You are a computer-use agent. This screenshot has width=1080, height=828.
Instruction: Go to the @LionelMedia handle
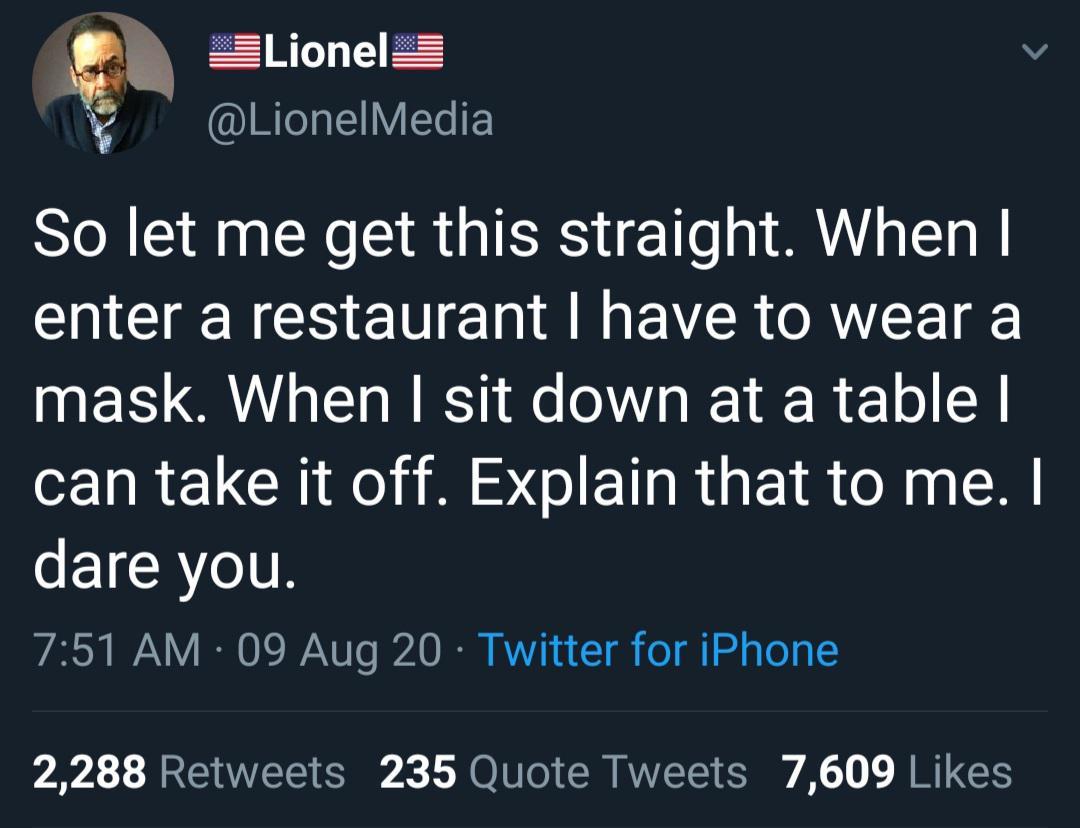pyautogui.click(x=349, y=120)
